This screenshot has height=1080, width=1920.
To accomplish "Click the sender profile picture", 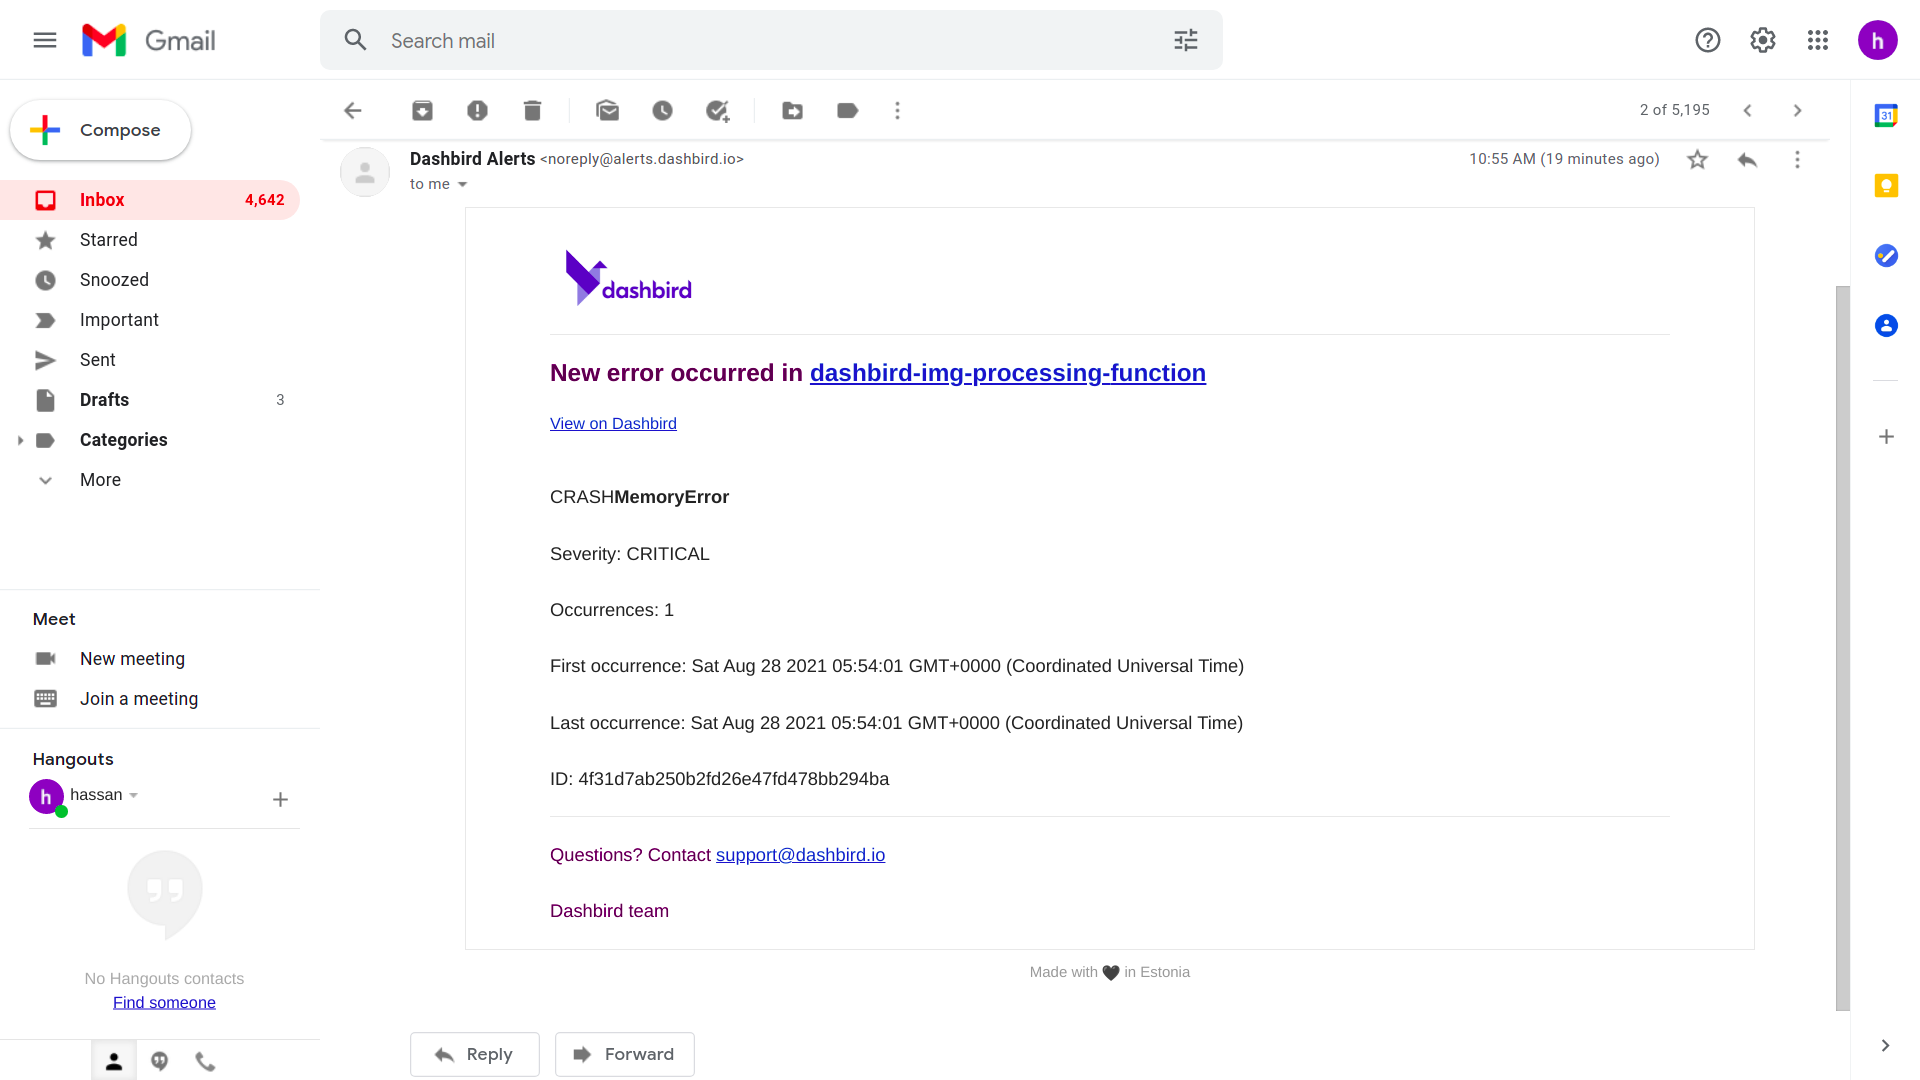I will pos(365,172).
